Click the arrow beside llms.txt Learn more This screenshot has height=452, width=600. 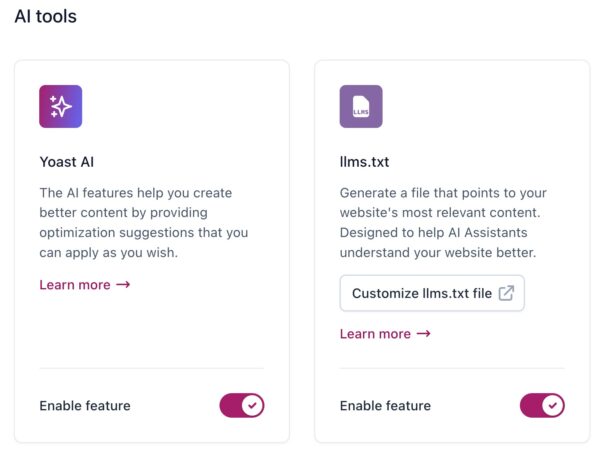click(x=423, y=334)
